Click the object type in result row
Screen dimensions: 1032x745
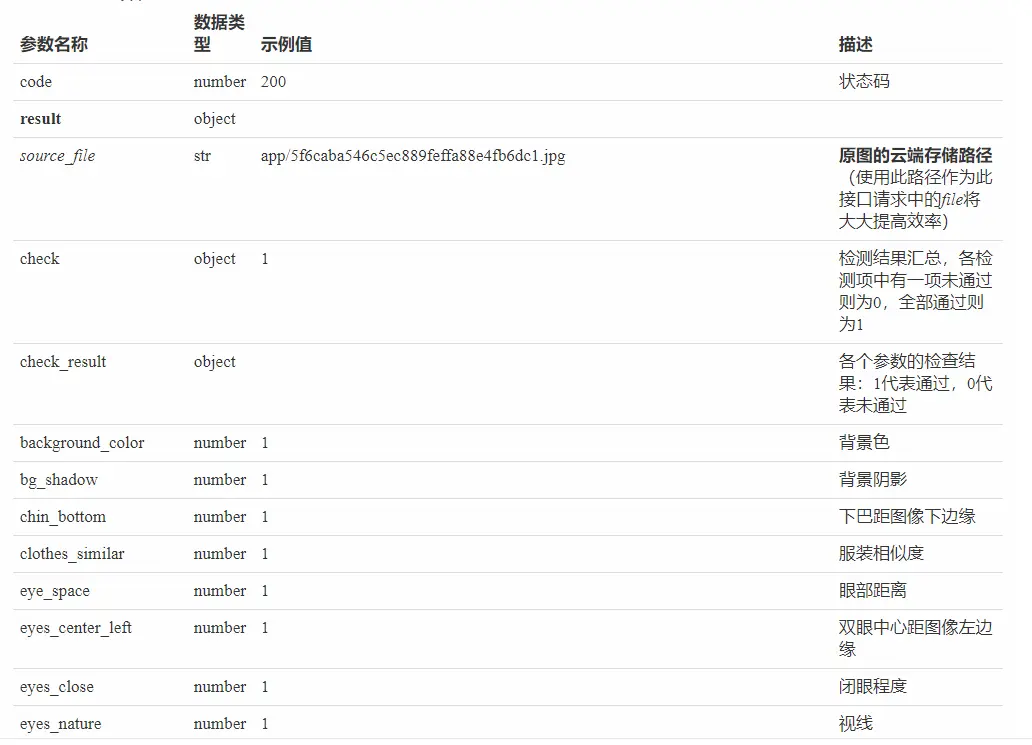point(215,119)
